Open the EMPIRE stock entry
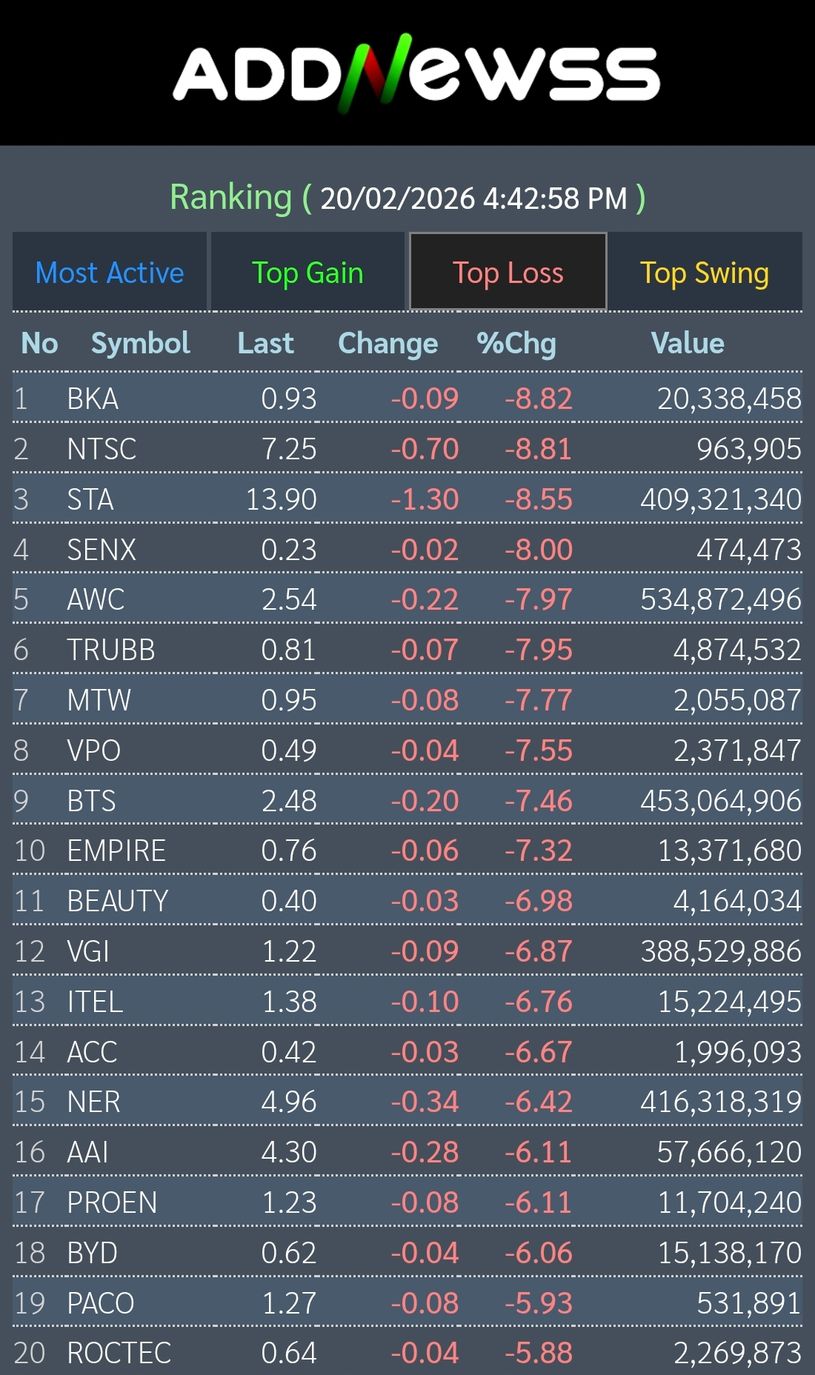 coord(116,851)
